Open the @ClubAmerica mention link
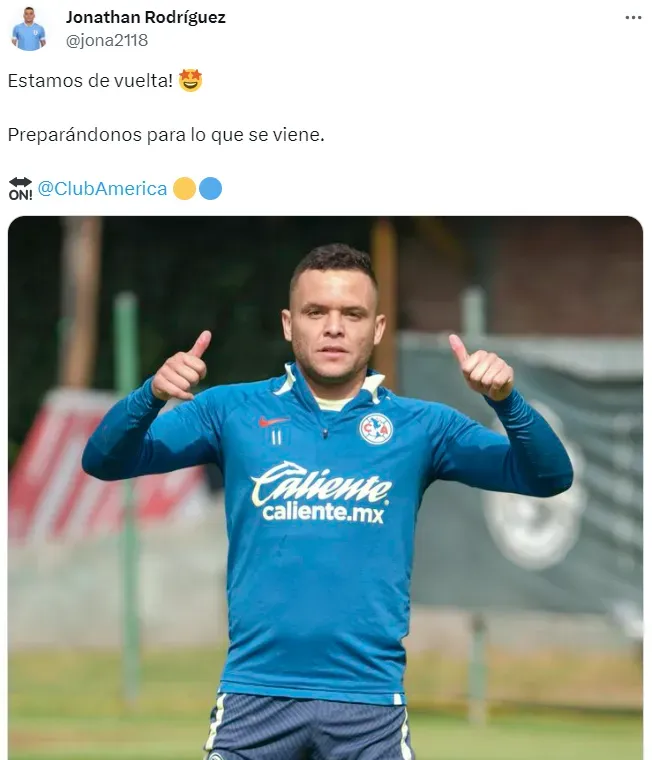 pos(102,189)
